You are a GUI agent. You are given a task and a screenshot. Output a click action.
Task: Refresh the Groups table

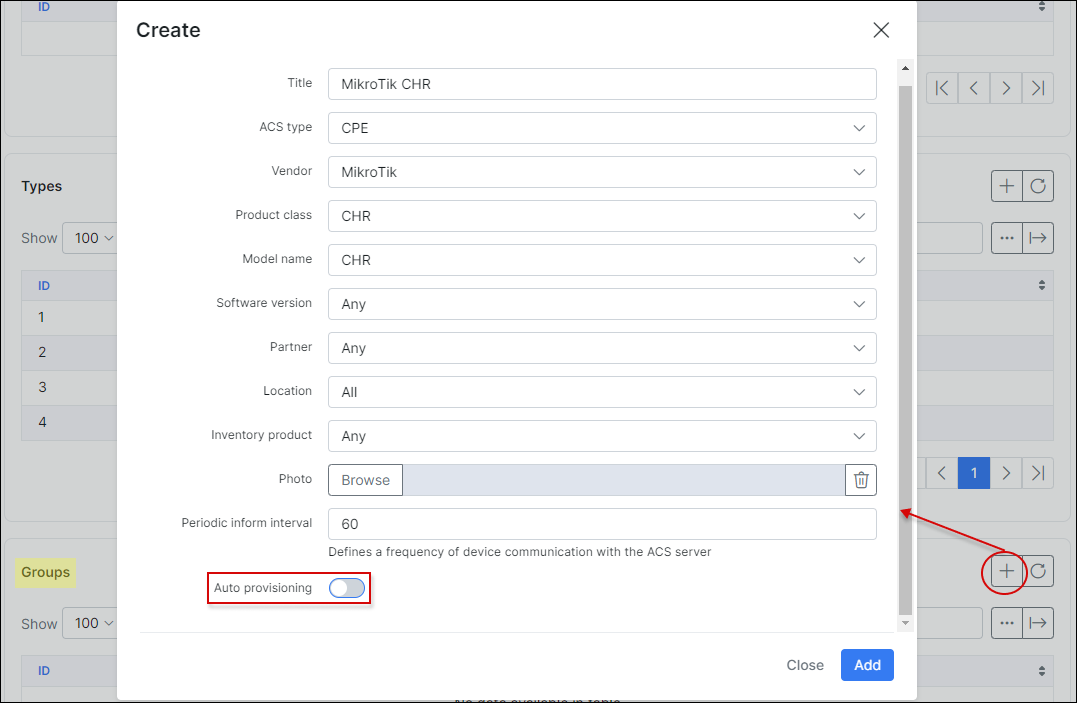1039,572
